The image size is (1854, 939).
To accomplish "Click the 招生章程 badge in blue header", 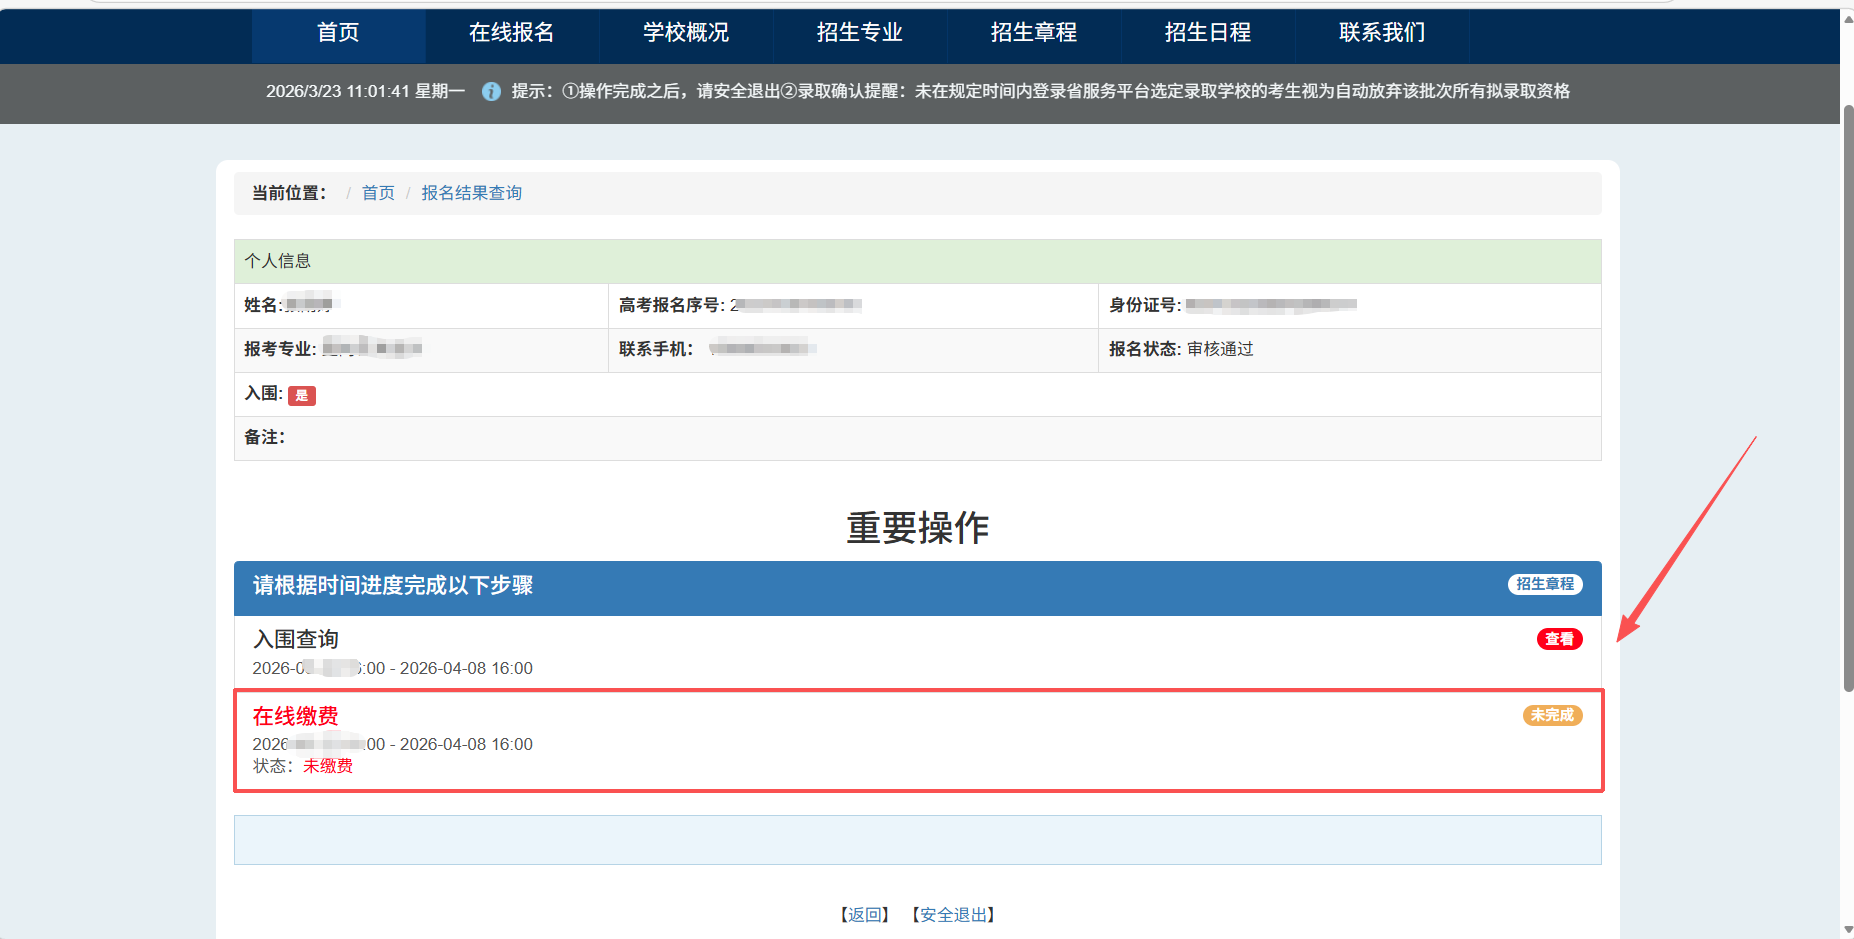I will coord(1545,584).
